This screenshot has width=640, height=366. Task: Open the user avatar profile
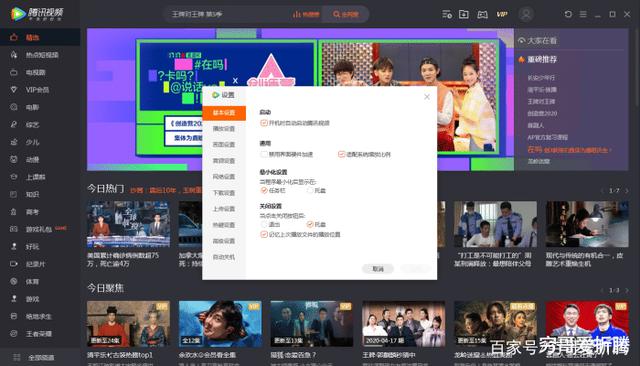pyautogui.click(x=526, y=14)
